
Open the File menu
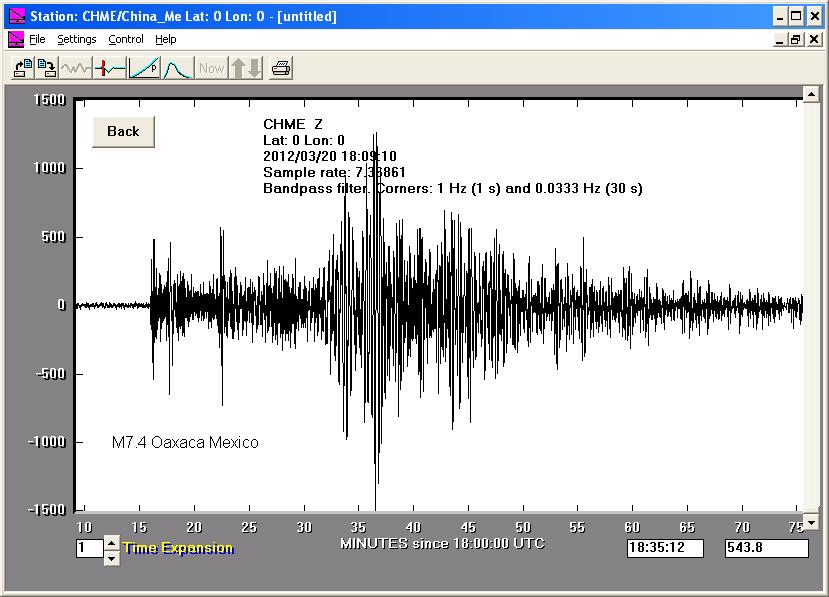pos(37,39)
